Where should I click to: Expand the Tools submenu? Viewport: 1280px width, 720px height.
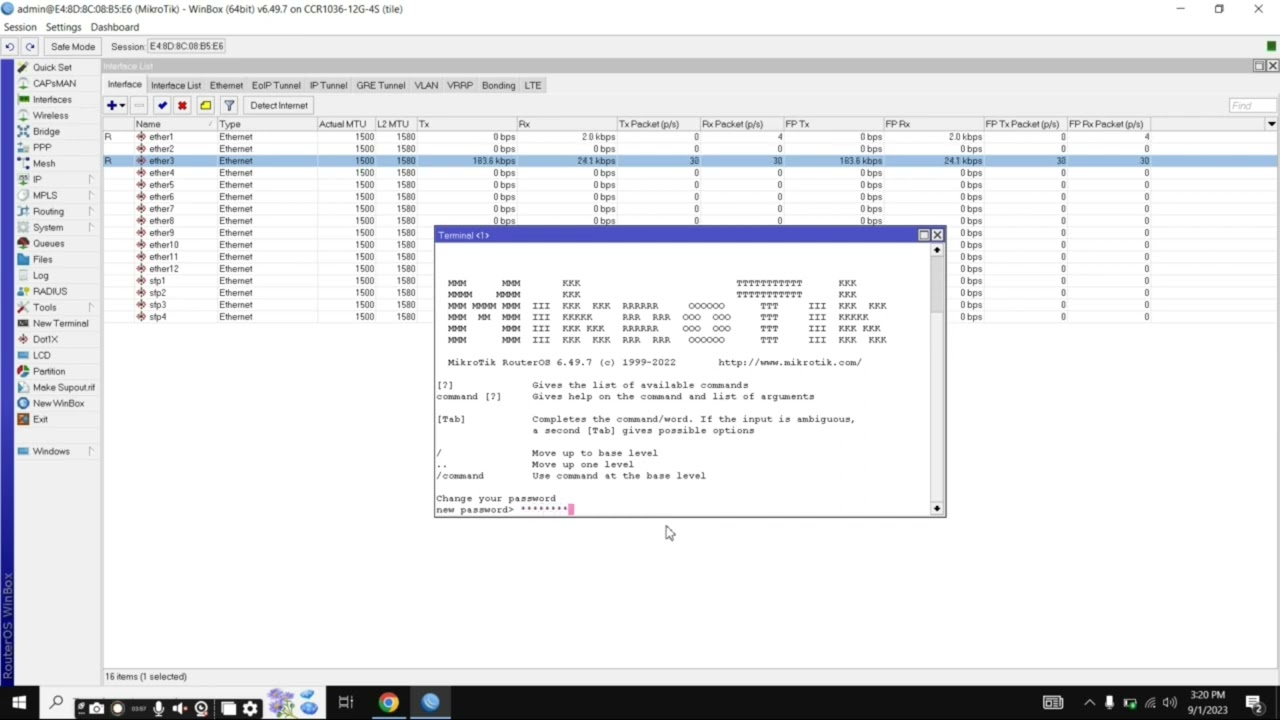pos(56,308)
